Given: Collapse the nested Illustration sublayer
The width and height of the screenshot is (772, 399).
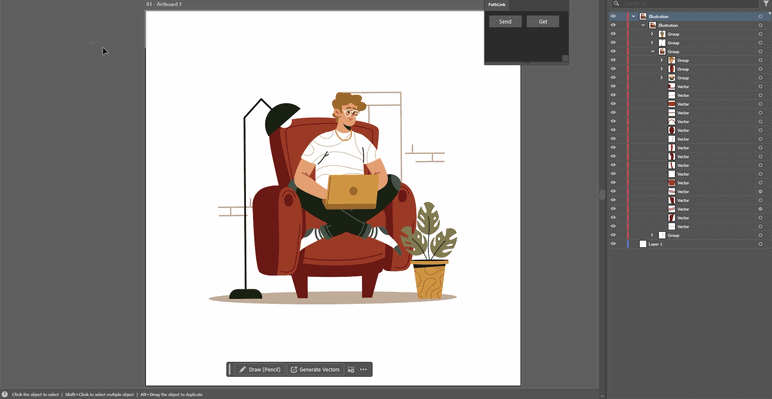Looking at the screenshot, I should pos(643,25).
